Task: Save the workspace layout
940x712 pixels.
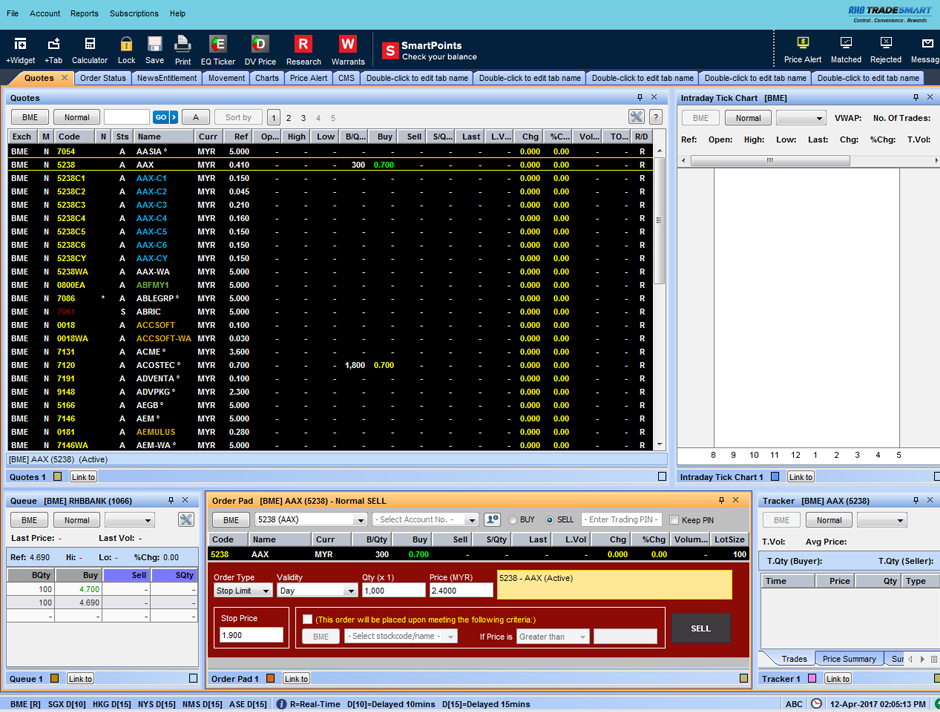Action: pos(154,50)
